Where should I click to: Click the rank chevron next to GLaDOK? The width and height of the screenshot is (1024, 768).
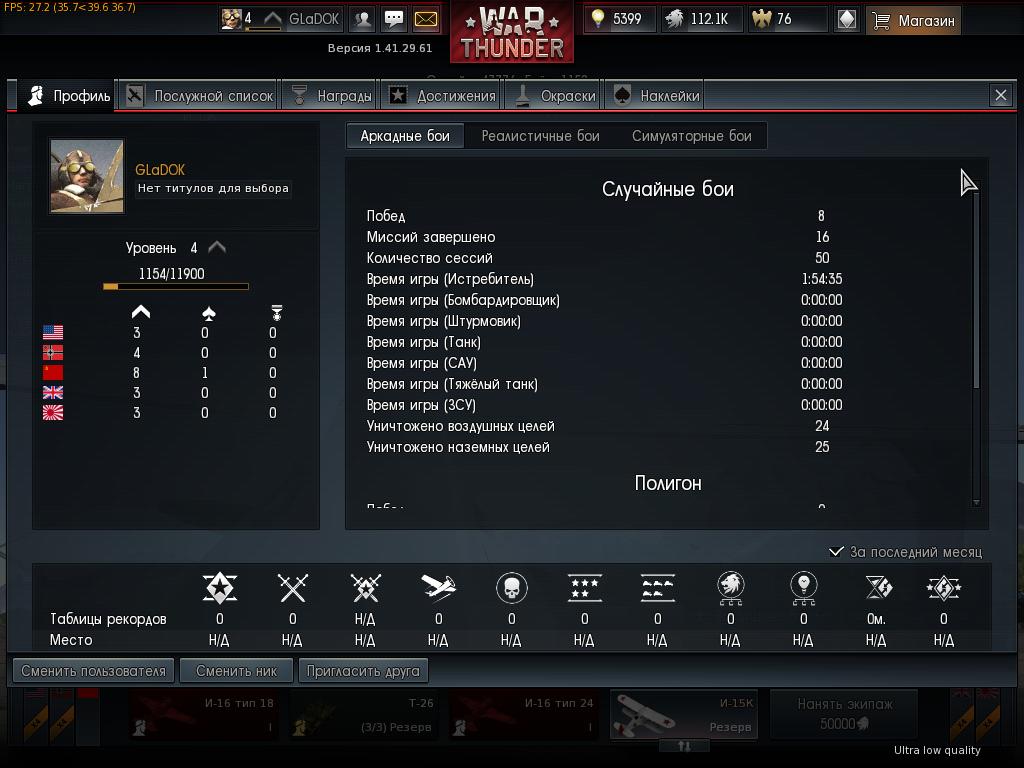point(273,19)
